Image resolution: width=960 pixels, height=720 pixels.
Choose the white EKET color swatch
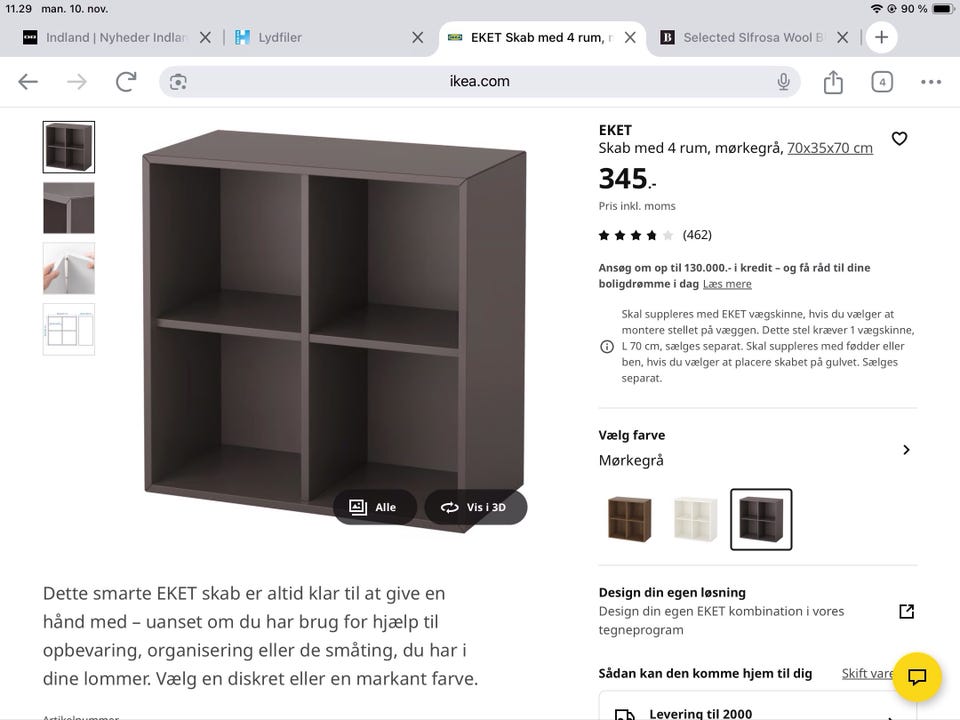pos(695,519)
